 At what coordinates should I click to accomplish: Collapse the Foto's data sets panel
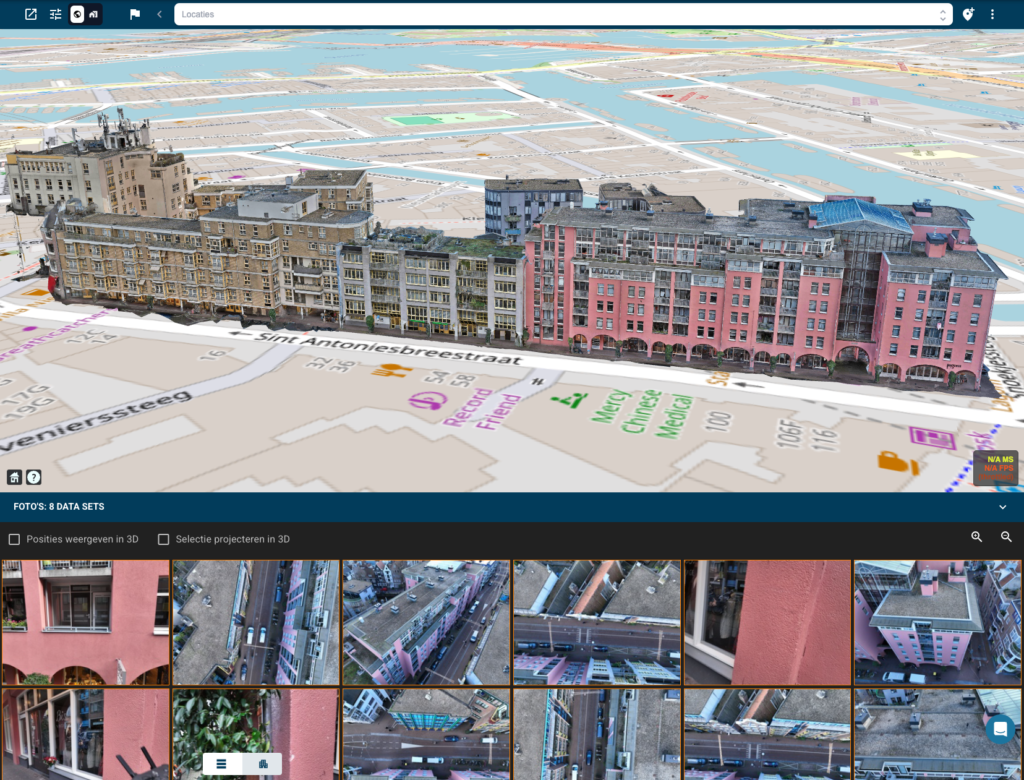(x=1002, y=507)
